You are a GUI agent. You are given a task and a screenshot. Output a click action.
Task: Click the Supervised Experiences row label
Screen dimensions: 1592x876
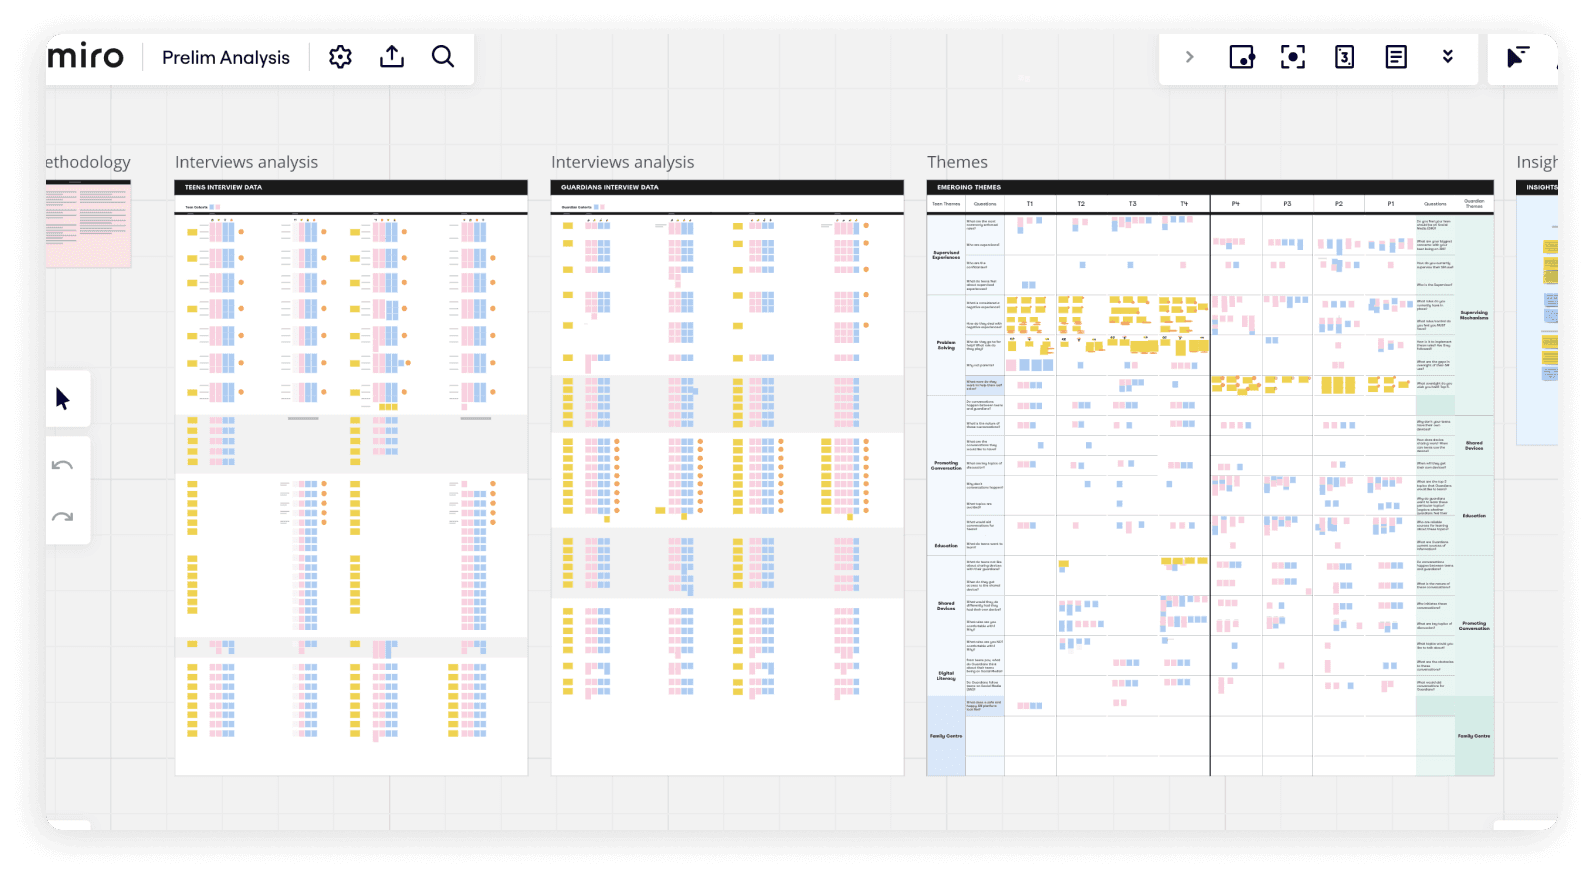click(x=946, y=255)
